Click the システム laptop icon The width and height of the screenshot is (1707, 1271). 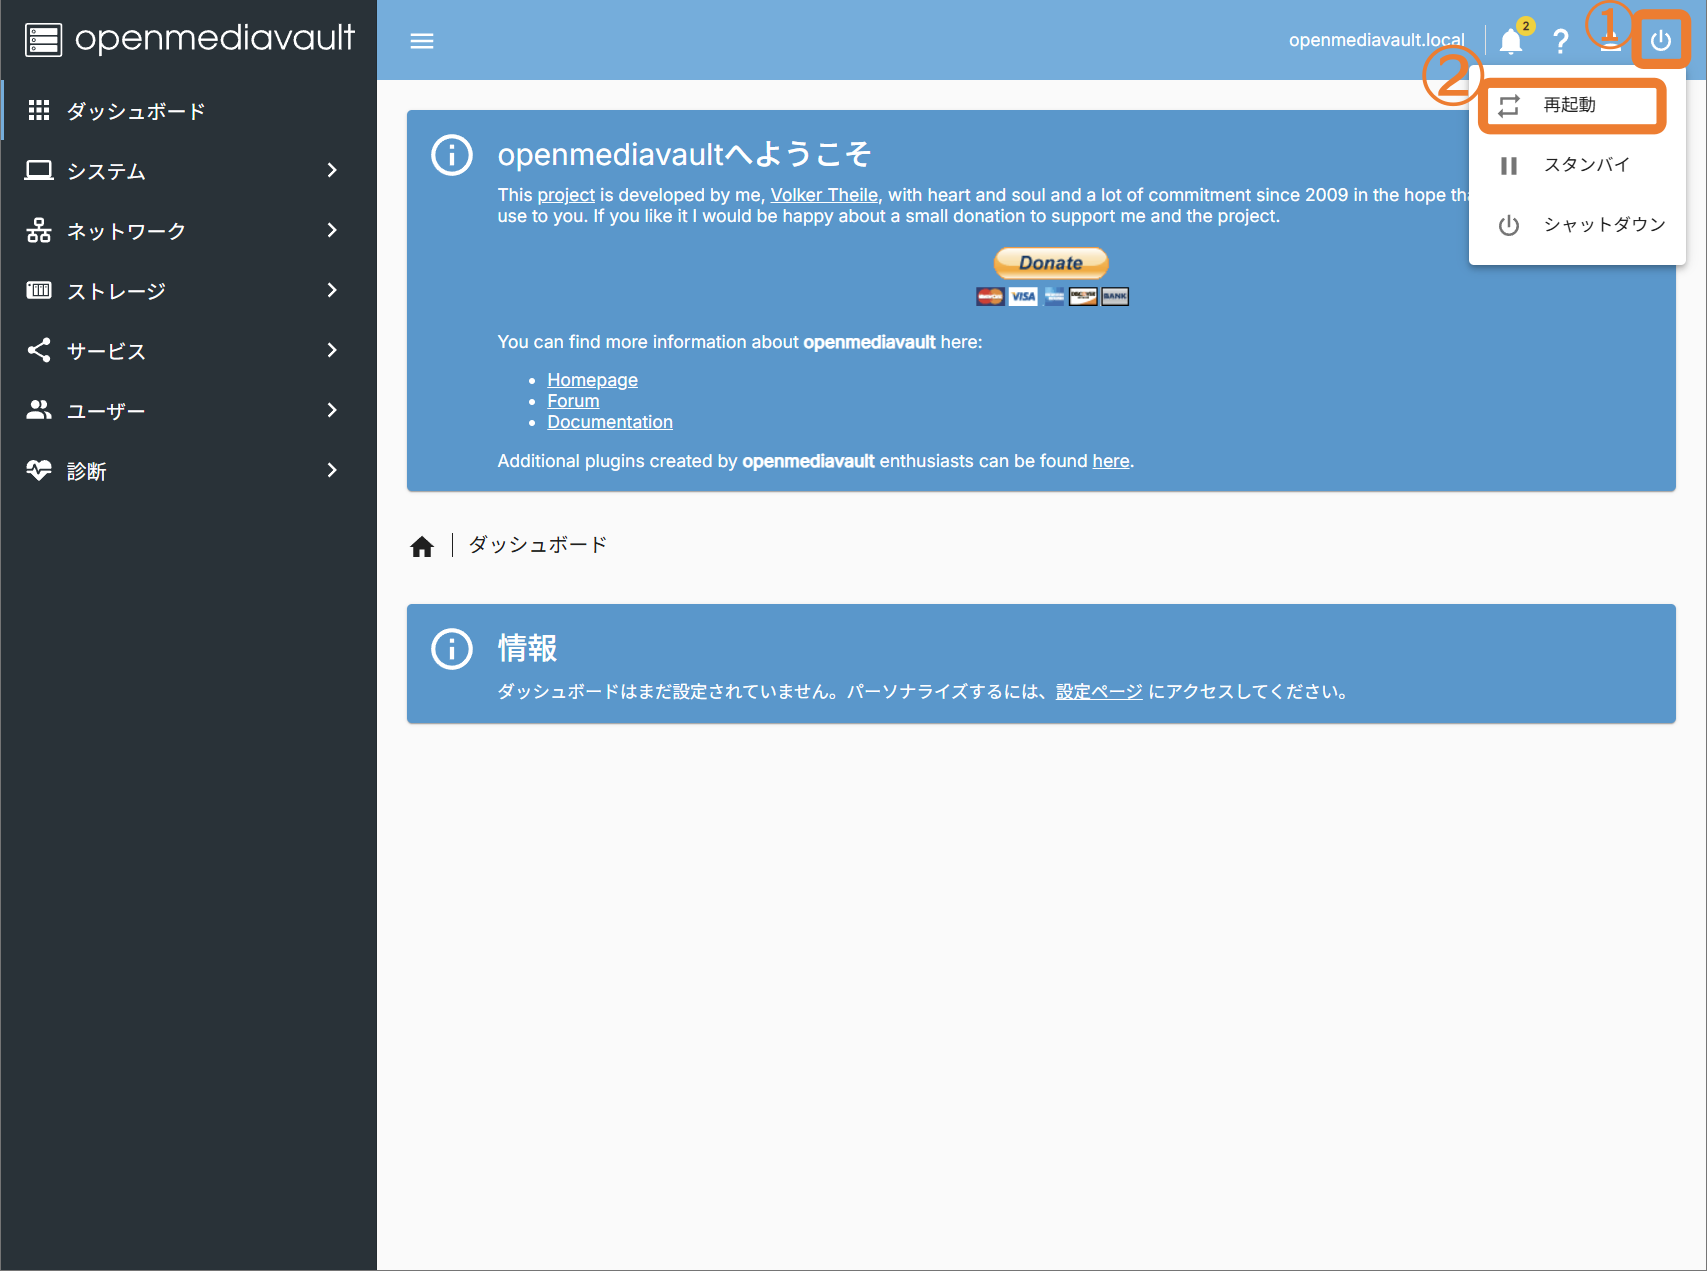click(39, 170)
